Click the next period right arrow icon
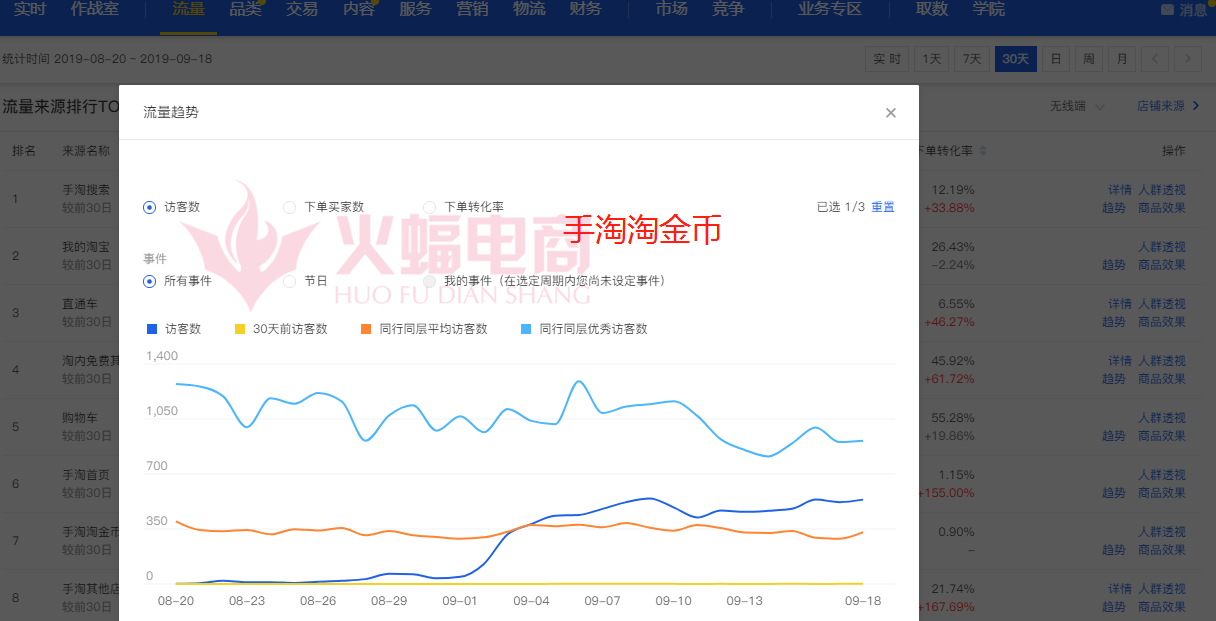 pos(1188,59)
